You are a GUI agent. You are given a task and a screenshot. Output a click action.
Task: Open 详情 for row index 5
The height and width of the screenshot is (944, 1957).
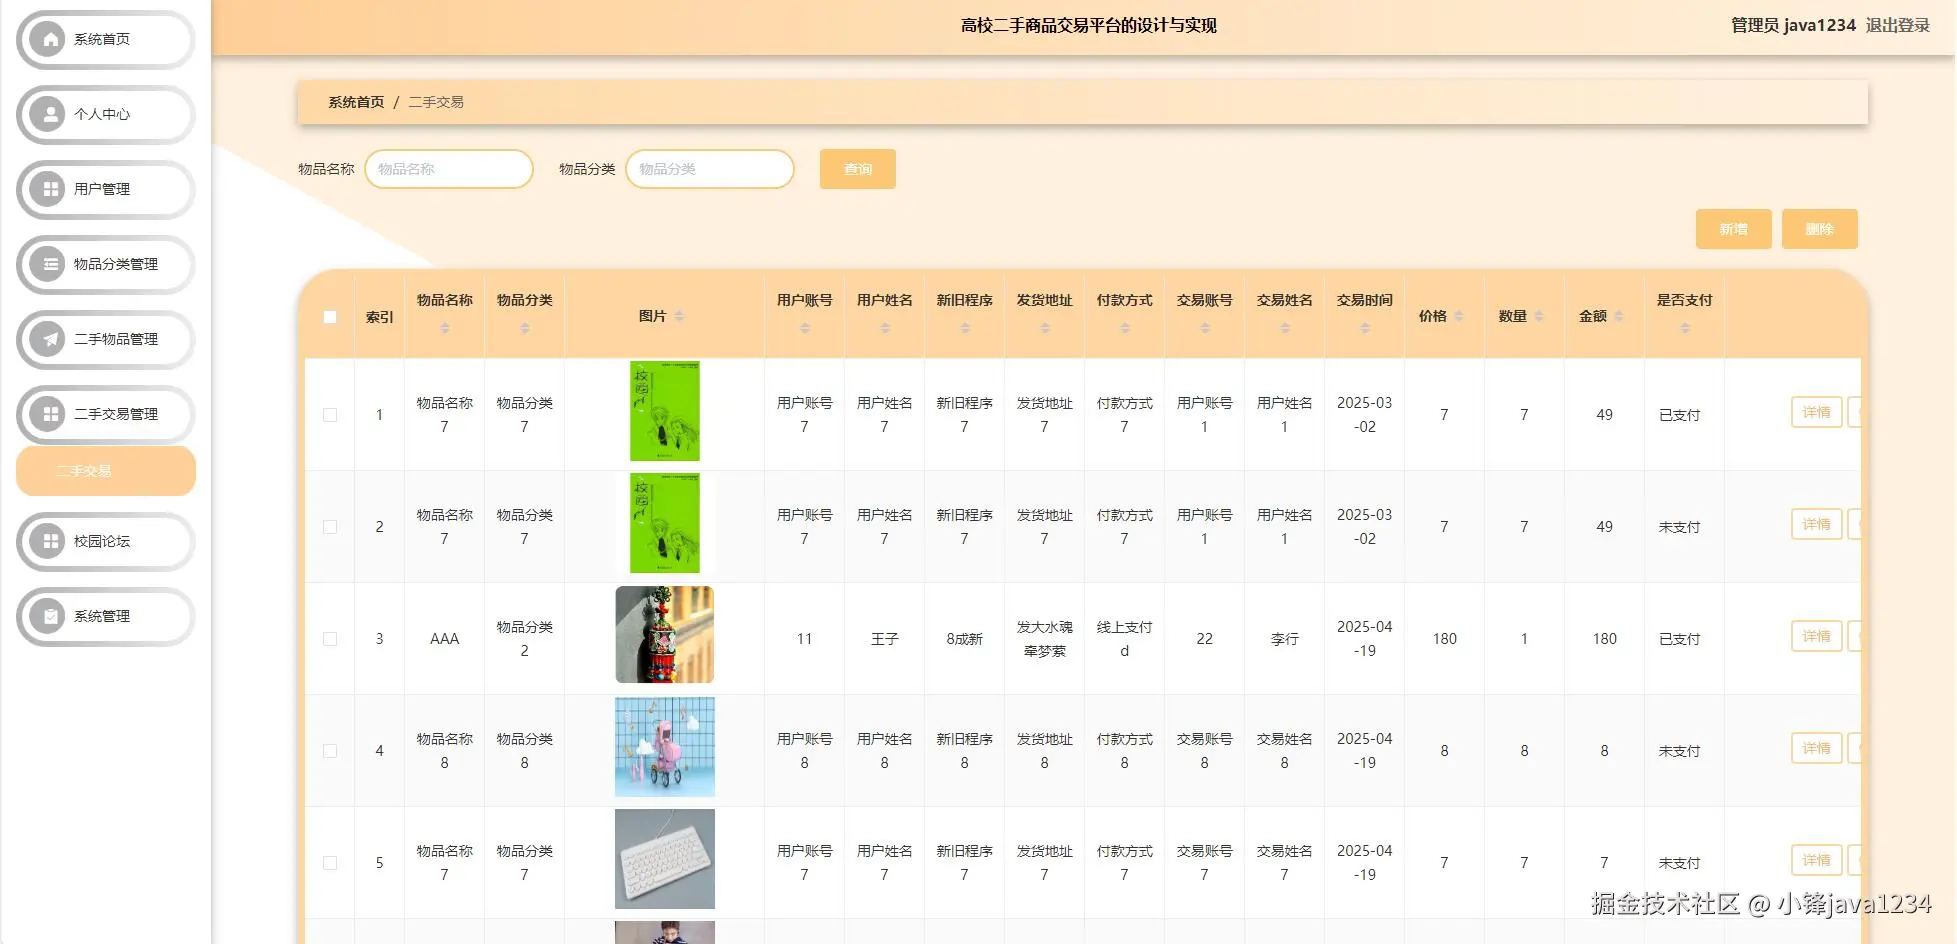1817,860
